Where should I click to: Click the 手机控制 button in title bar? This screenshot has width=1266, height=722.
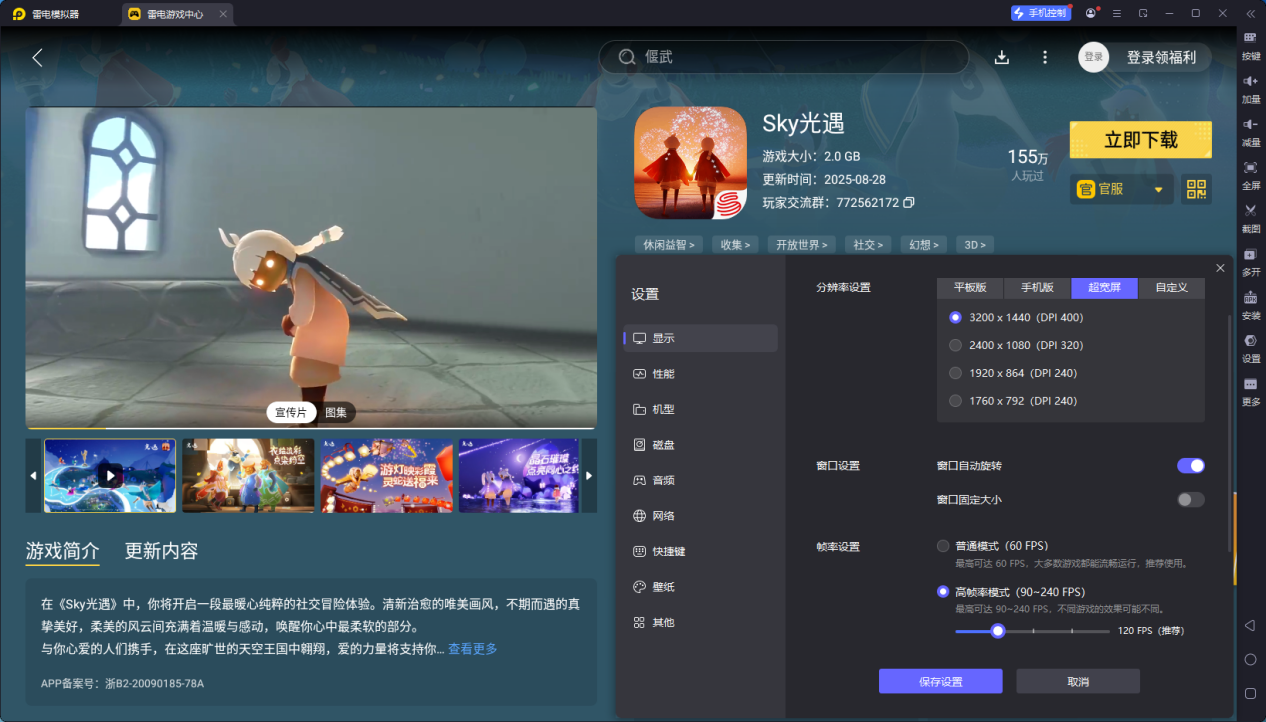pyautogui.click(x=1041, y=13)
